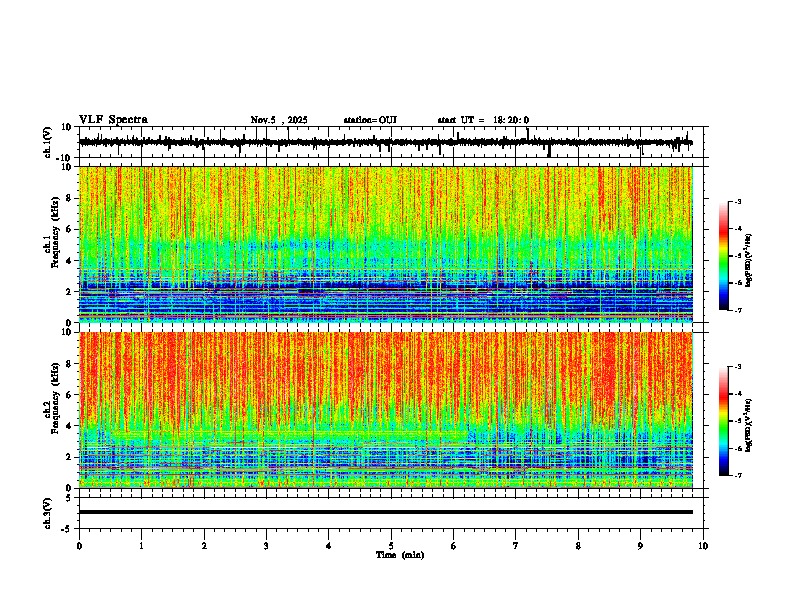
Task: Click the "2" kHz tick on ch.1 frequency axis
Action: [x=69, y=292]
